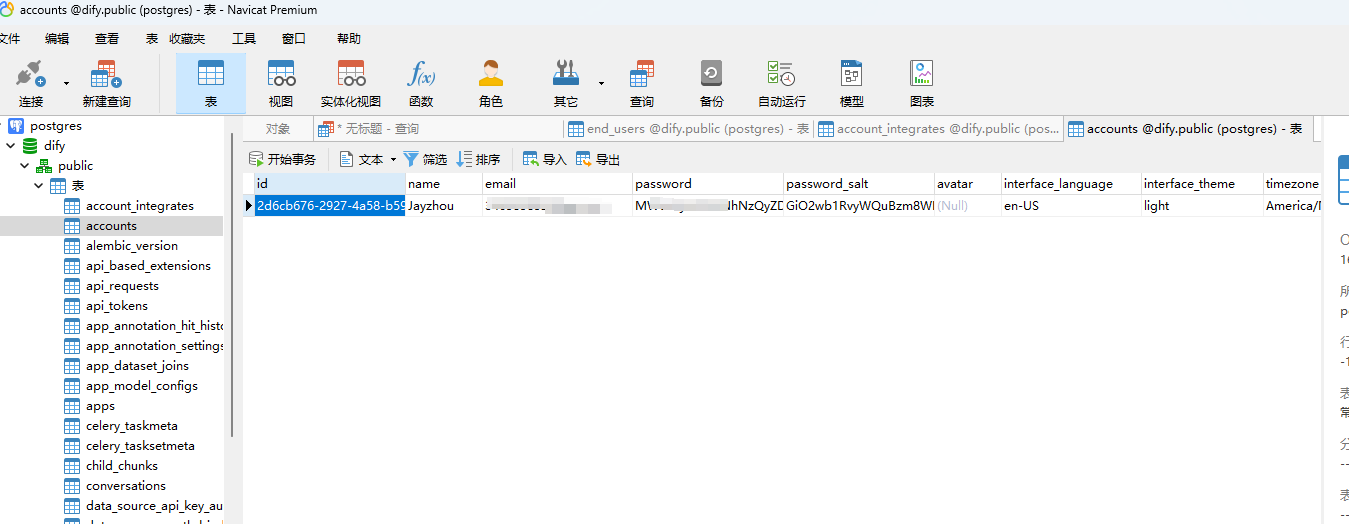Switch to the 无标题 - 查询 tab

438,129
